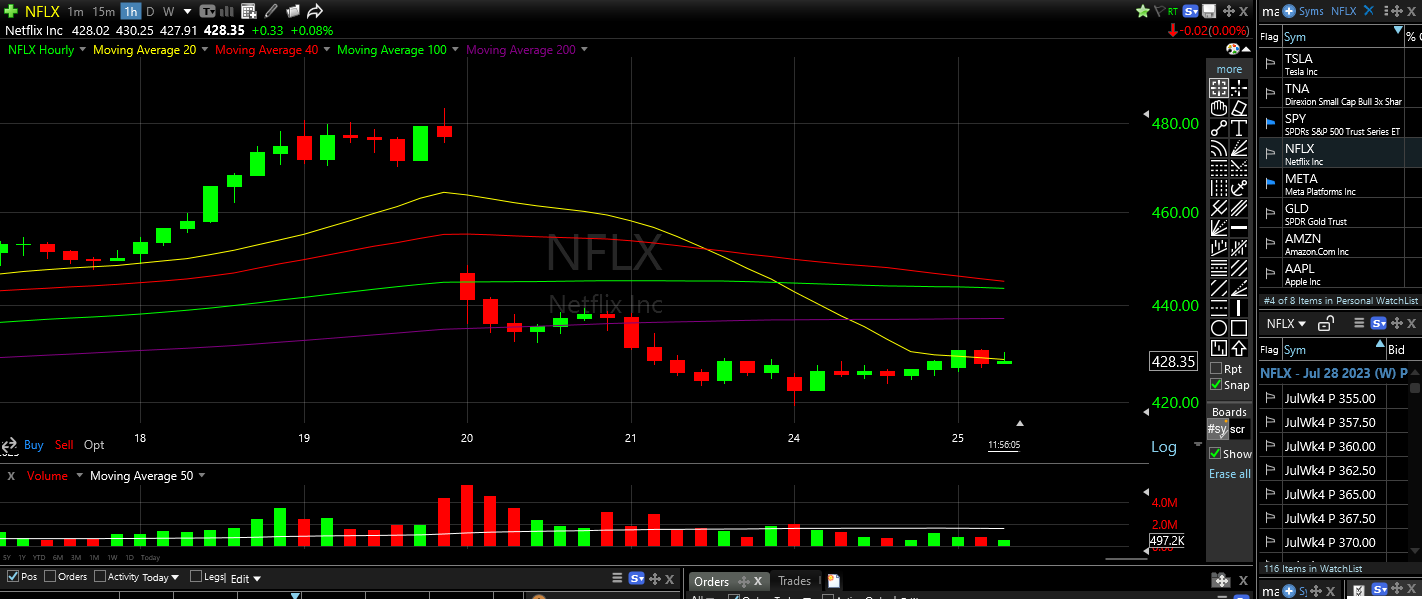Expand the Moving Average 20 dropdown

pos(204,49)
